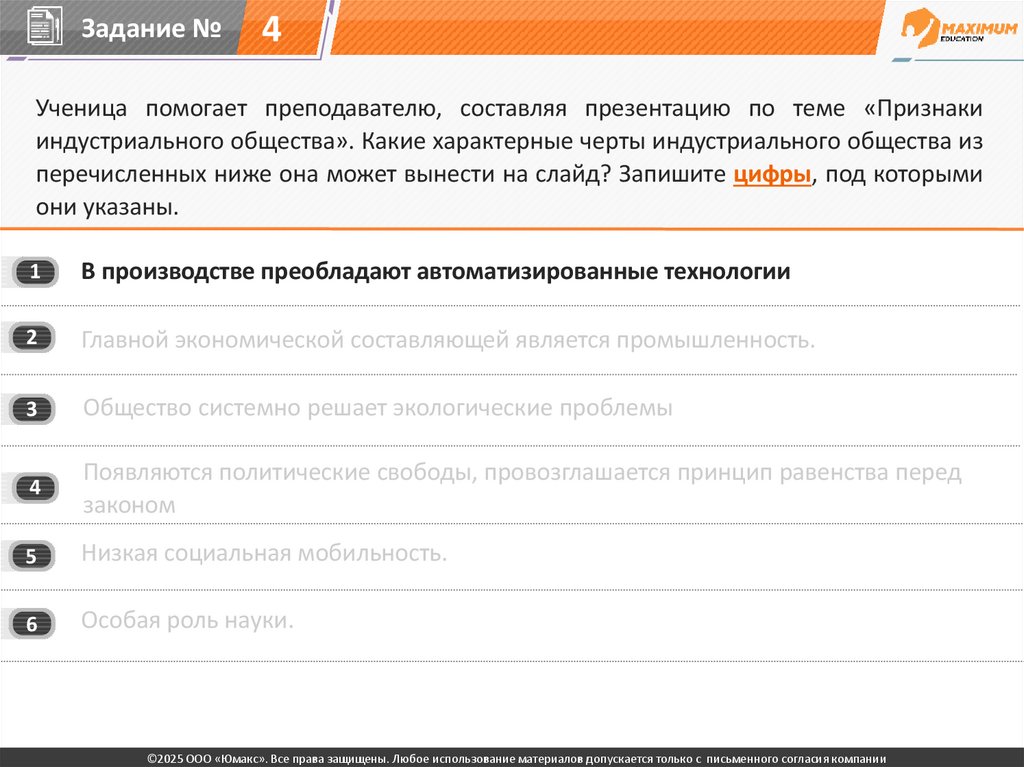Click "В производстве преобладают автоматизированные технологии"
Screen dimensions: 1024x767
click(x=436, y=272)
